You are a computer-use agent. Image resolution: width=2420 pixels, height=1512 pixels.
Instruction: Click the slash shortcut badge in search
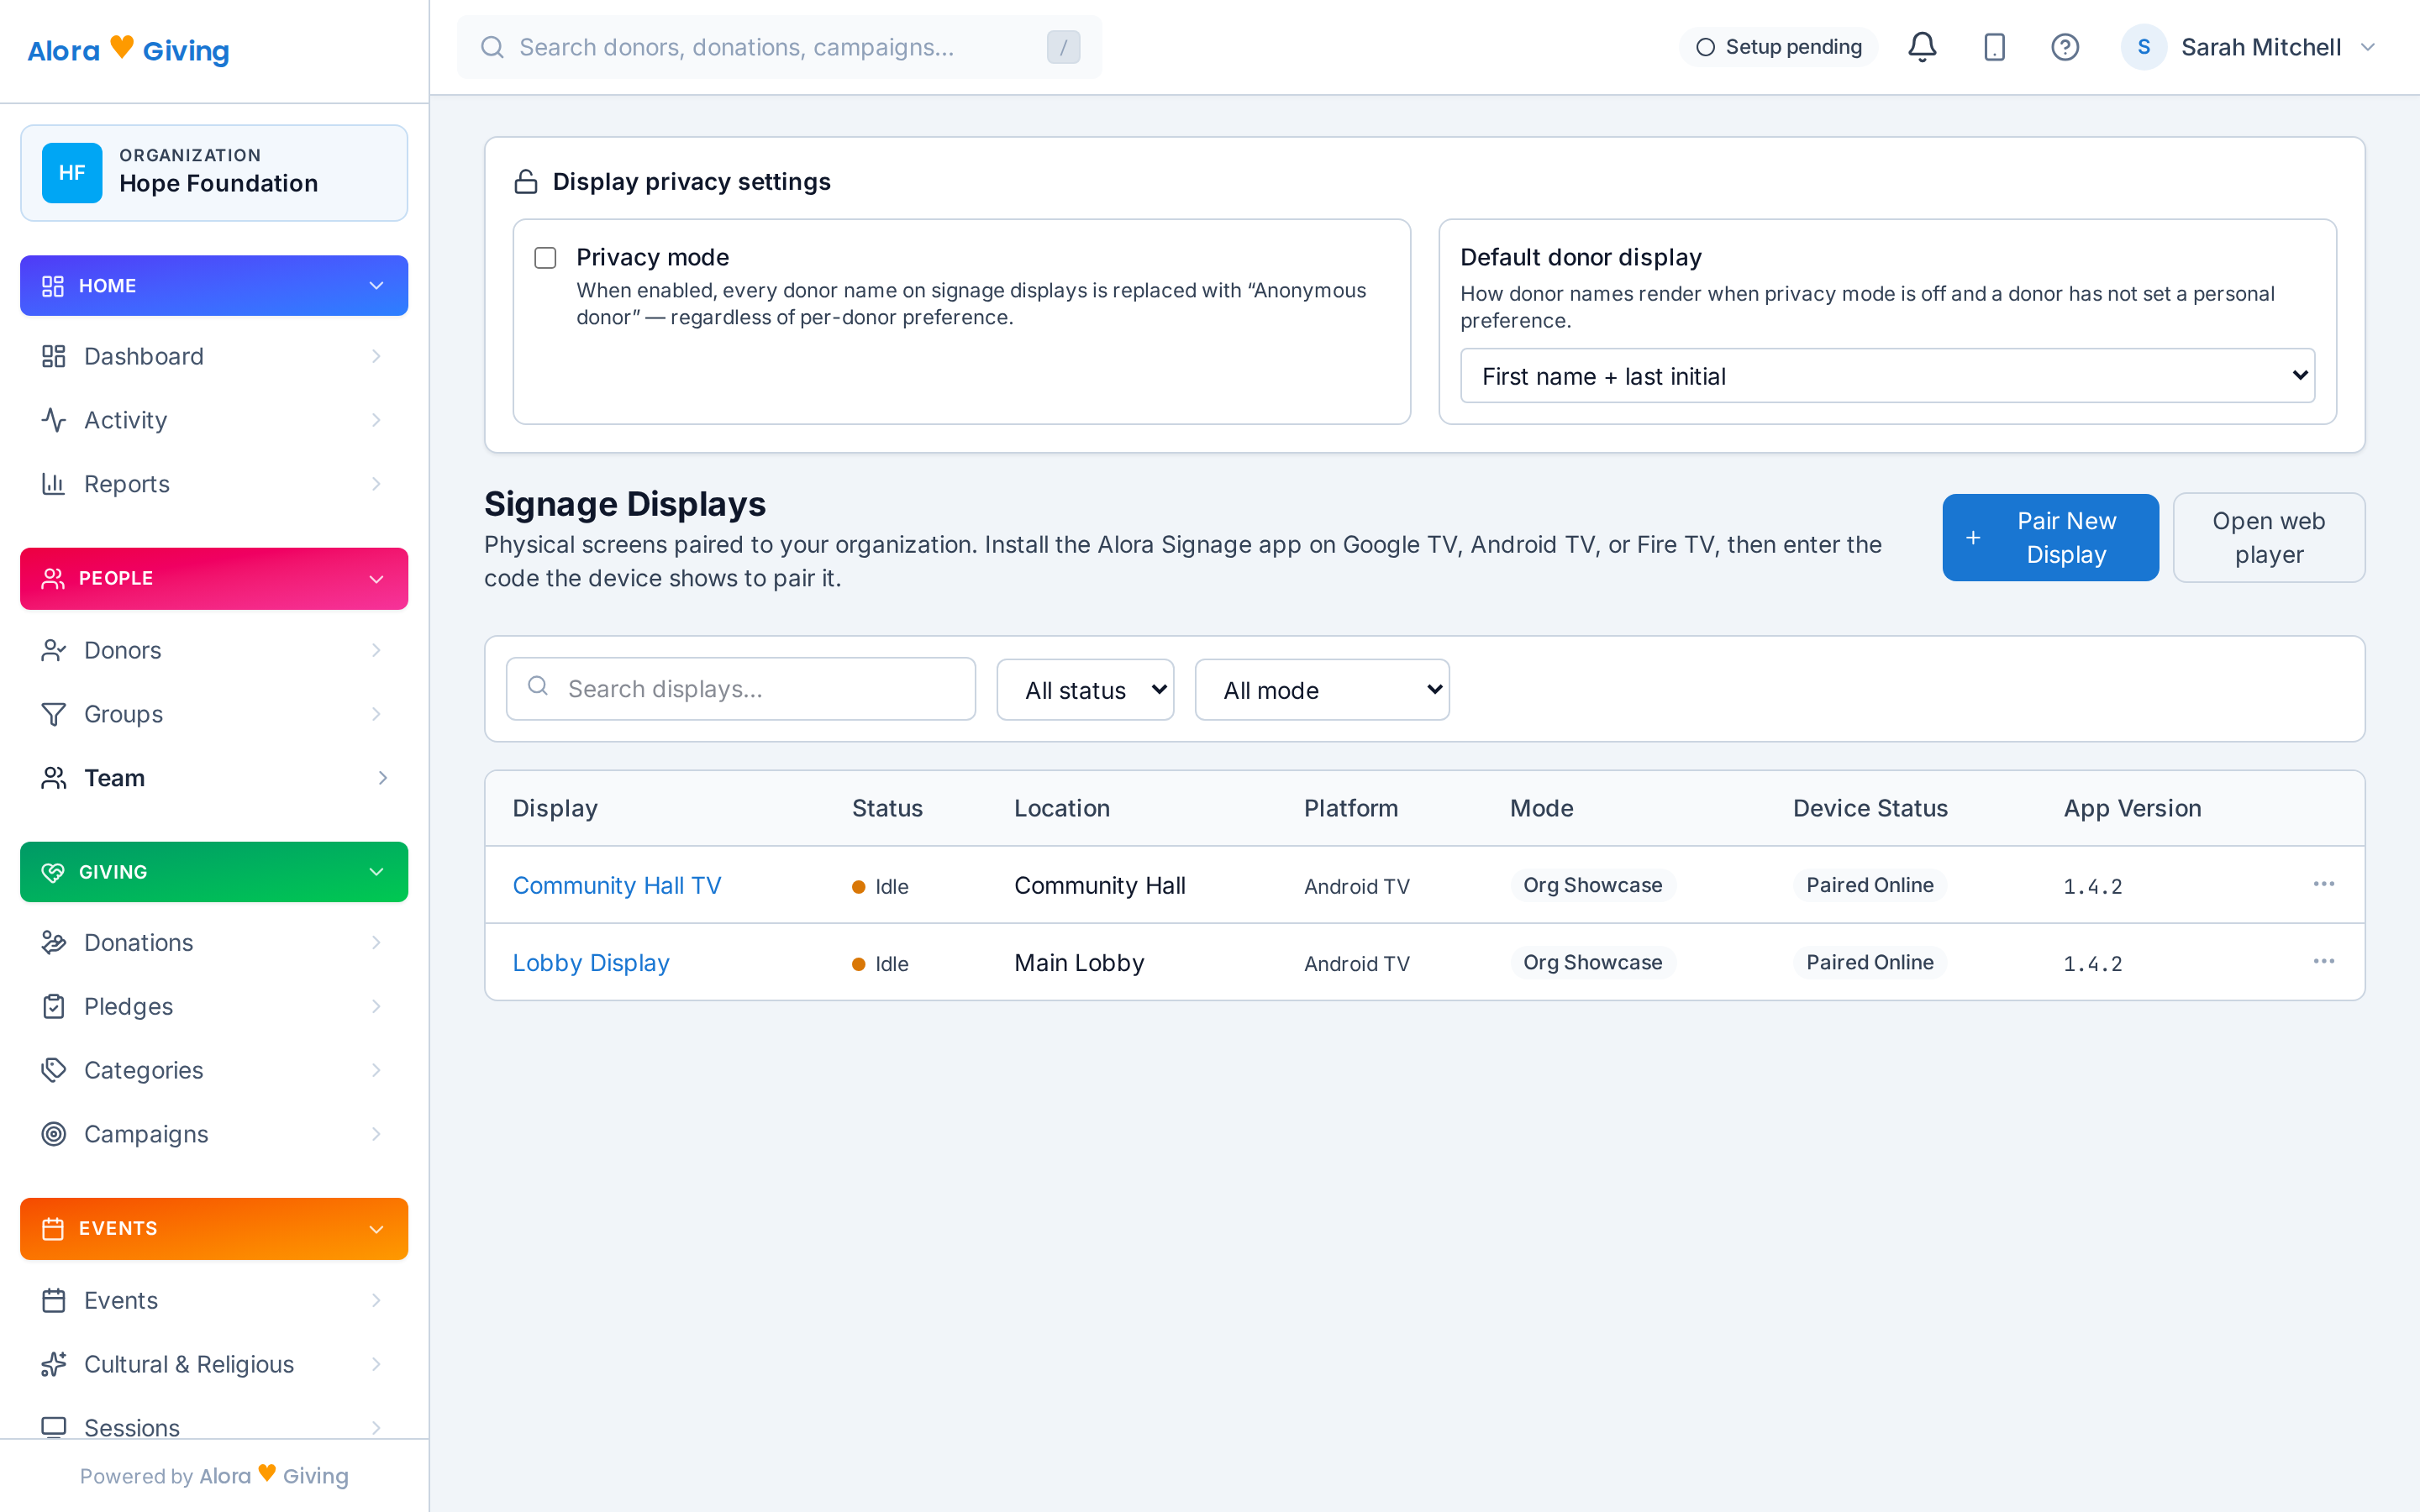pyautogui.click(x=1063, y=47)
